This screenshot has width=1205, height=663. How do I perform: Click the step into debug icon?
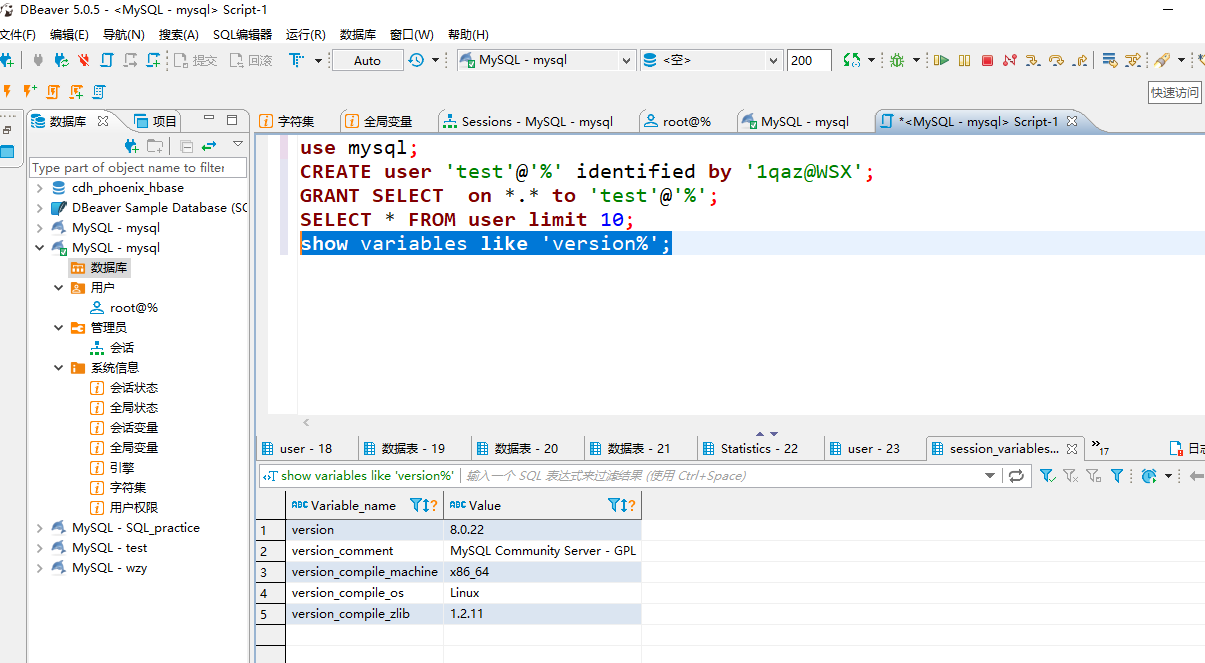pos(1033,60)
